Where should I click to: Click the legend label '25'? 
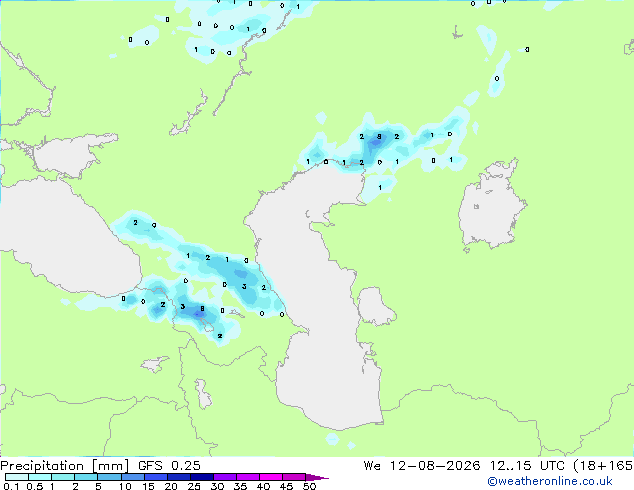[194, 486]
